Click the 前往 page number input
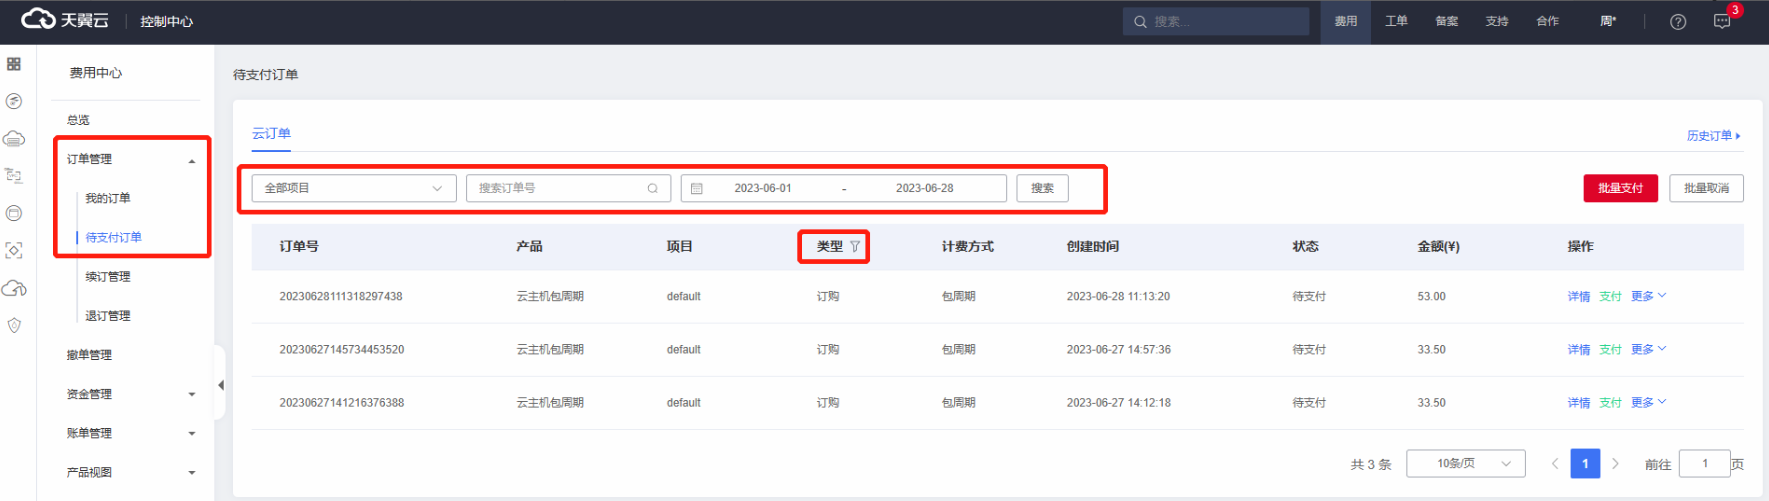Screen dimensions: 1769x501 click(1705, 463)
